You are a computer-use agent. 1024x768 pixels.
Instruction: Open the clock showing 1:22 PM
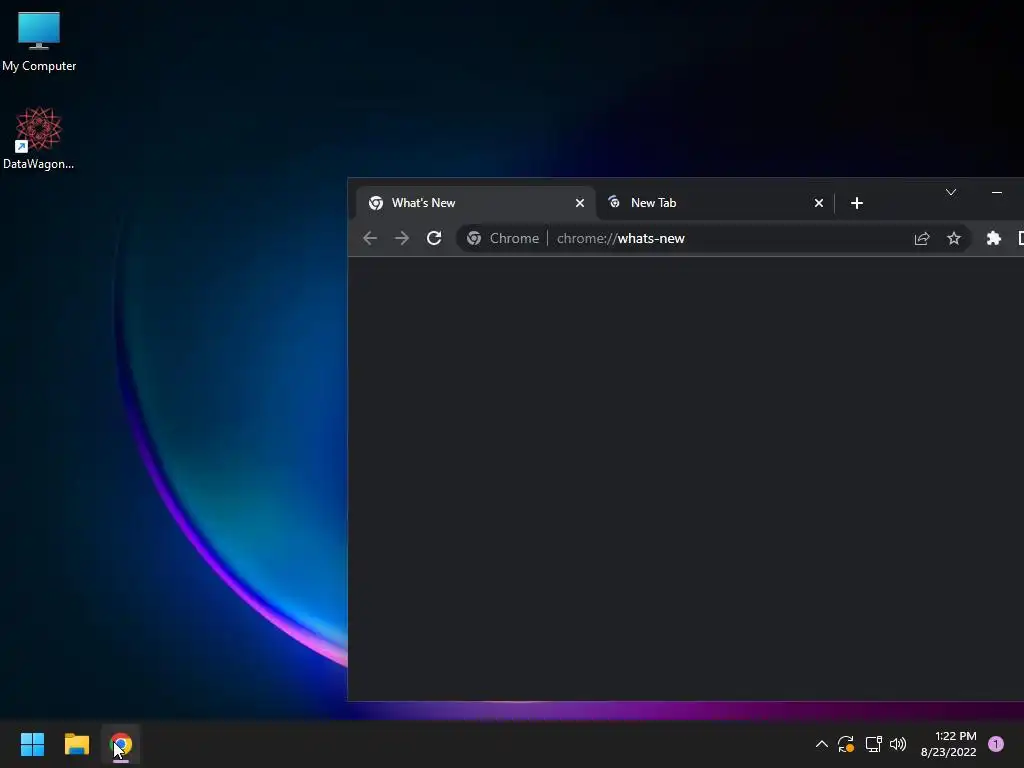pyautogui.click(x=949, y=744)
